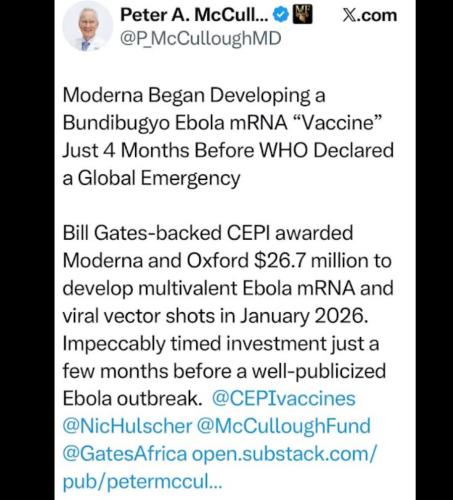
Task: Click the 'a Global Emergency' line
Action: 151,178
